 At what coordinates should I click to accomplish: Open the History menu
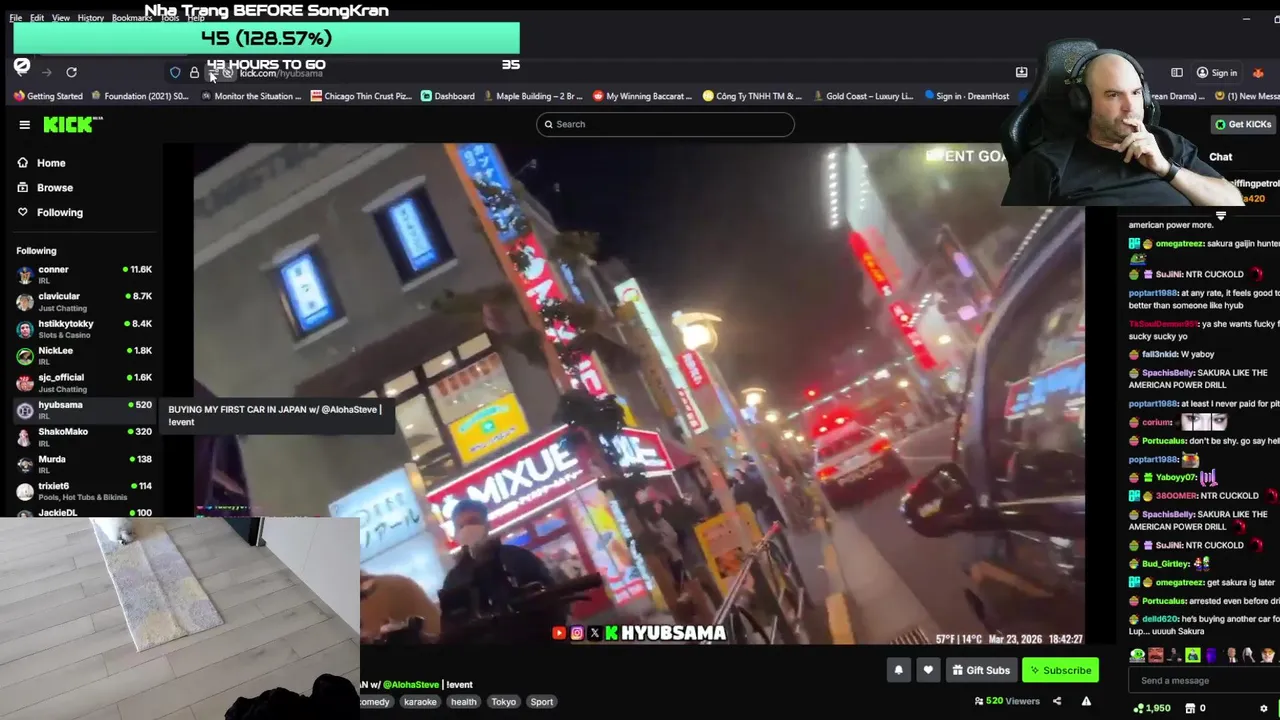click(x=91, y=18)
